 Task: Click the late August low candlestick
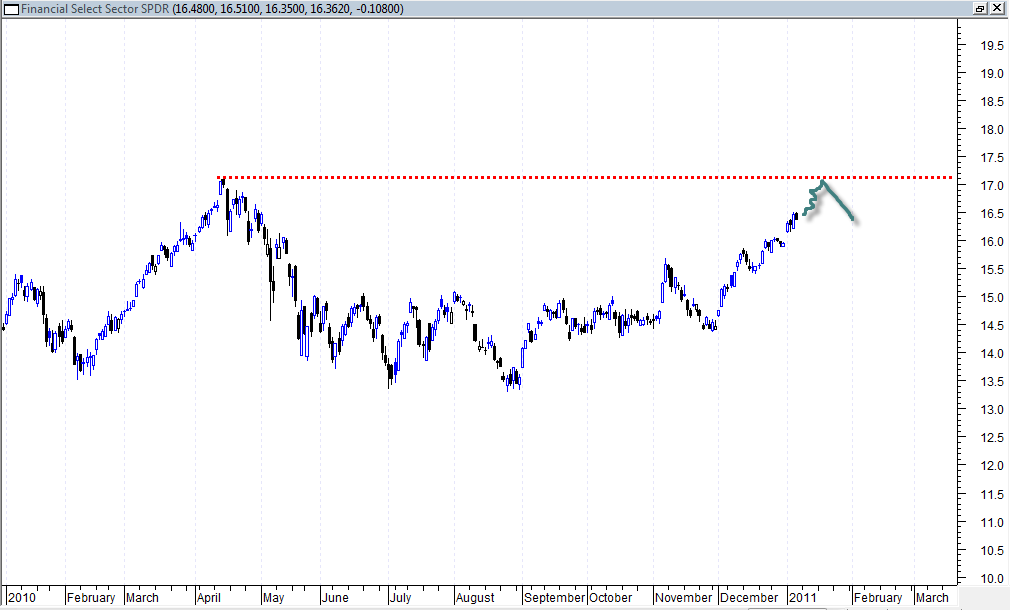(x=509, y=381)
